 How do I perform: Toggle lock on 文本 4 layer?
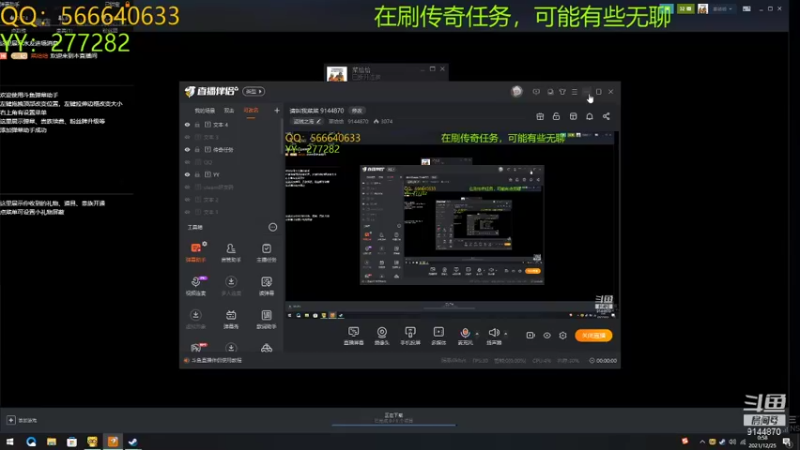tap(197, 124)
